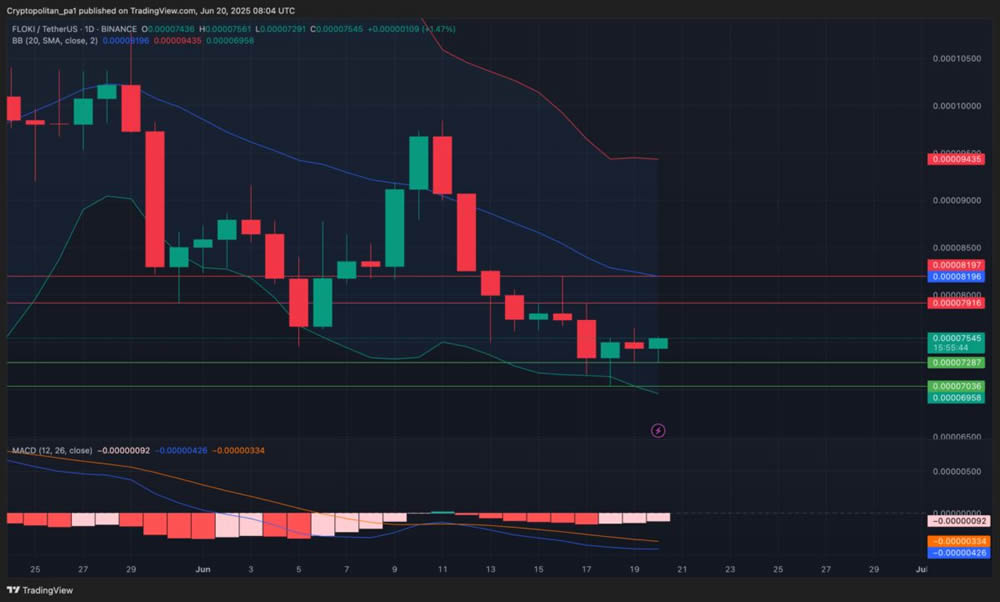Screen dimensions: 1000x602
Task: Click the green 0.00007036 support price label
Action: pos(956,386)
